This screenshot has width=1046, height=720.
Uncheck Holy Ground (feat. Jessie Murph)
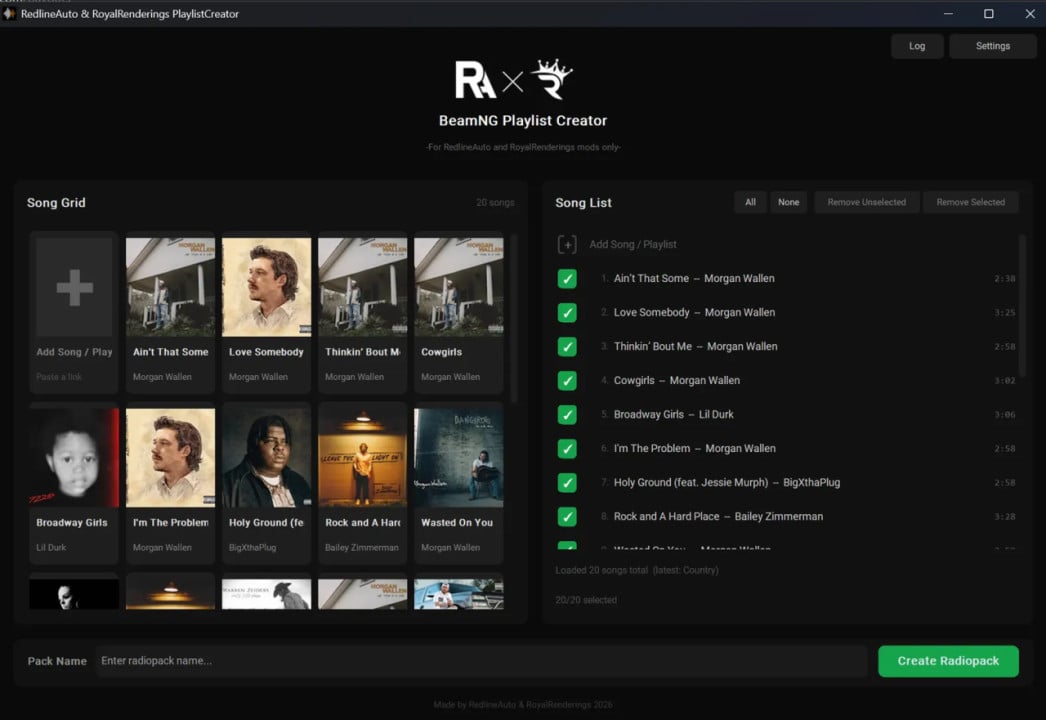click(x=567, y=482)
